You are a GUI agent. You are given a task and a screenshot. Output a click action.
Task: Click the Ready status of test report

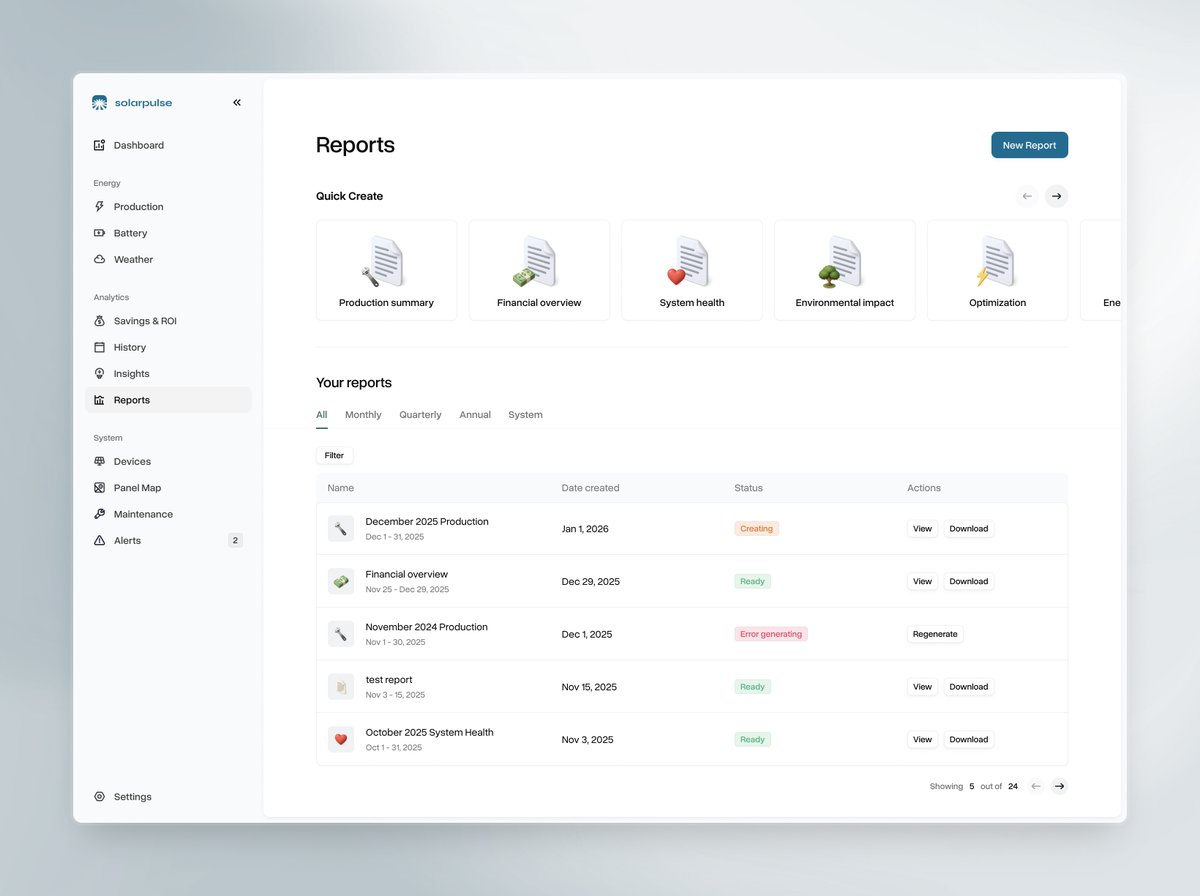pos(752,687)
